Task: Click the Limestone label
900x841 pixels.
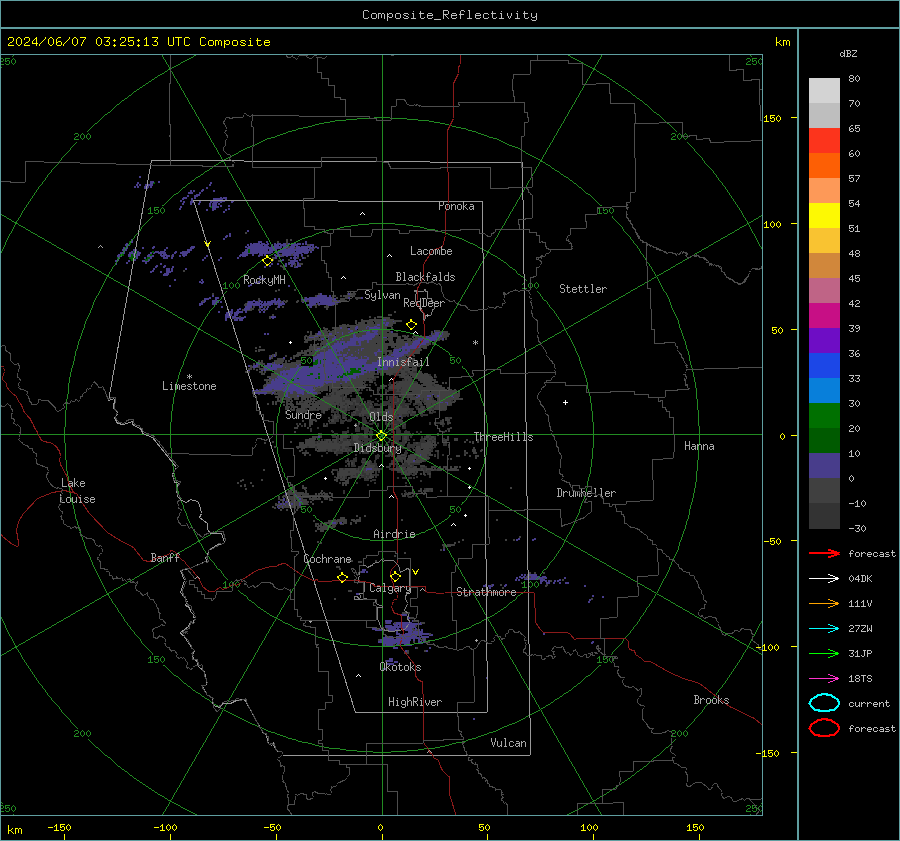Action: point(189,386)
